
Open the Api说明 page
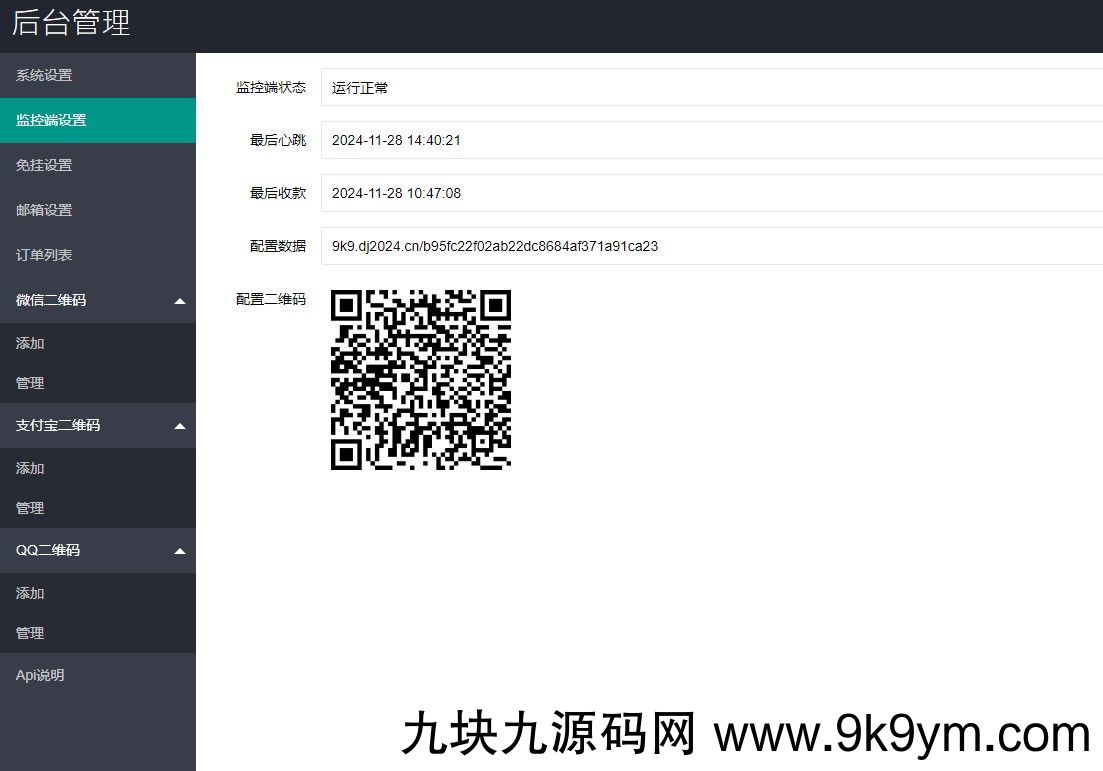click(98, 675)
